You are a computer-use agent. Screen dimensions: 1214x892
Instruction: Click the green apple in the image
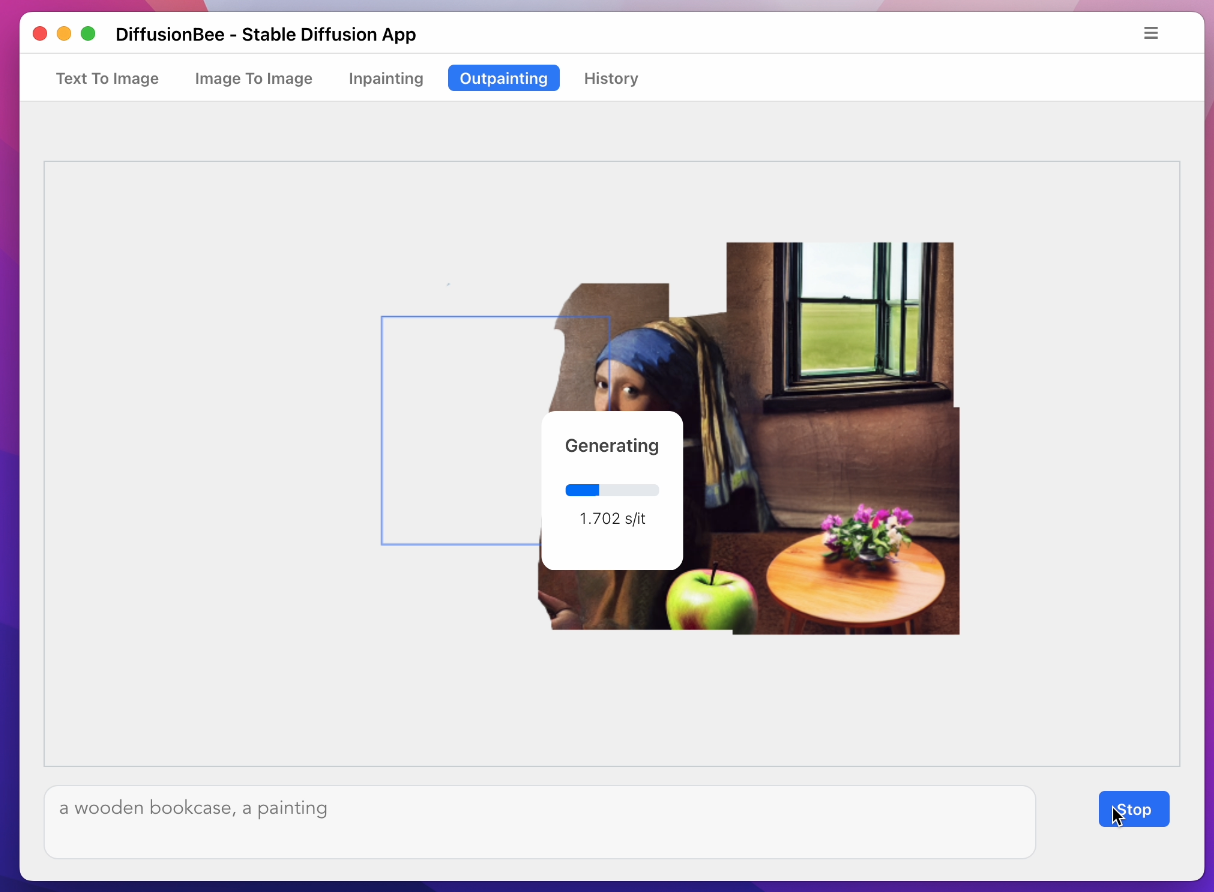point(712,598)
